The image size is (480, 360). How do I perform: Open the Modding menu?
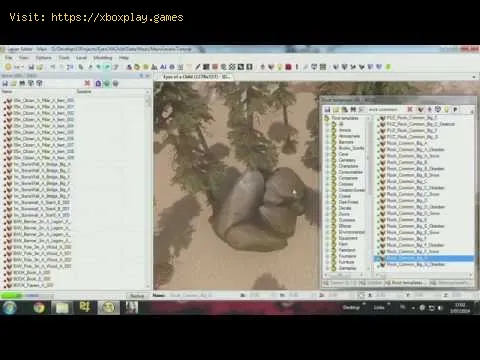(x=103, y=58)
